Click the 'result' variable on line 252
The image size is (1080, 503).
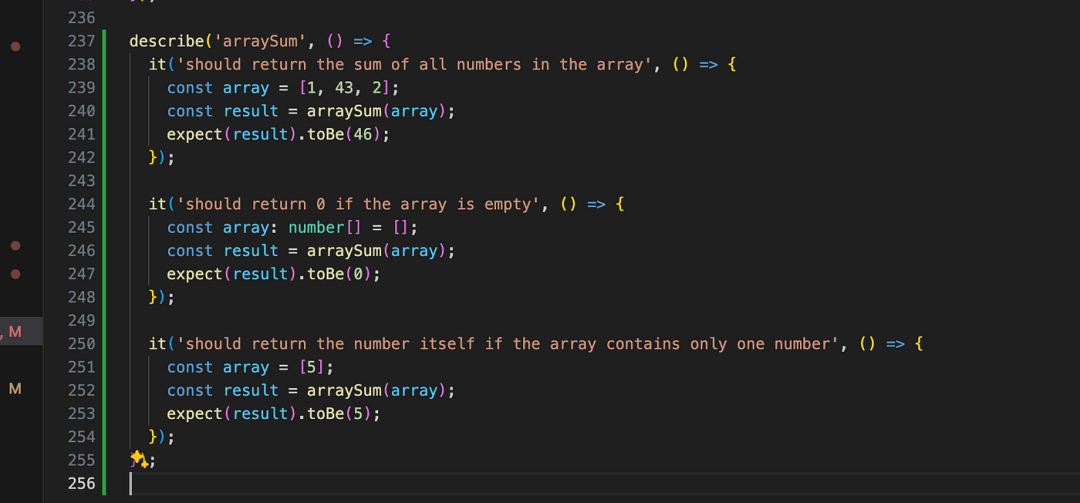(x=251, y=391)
